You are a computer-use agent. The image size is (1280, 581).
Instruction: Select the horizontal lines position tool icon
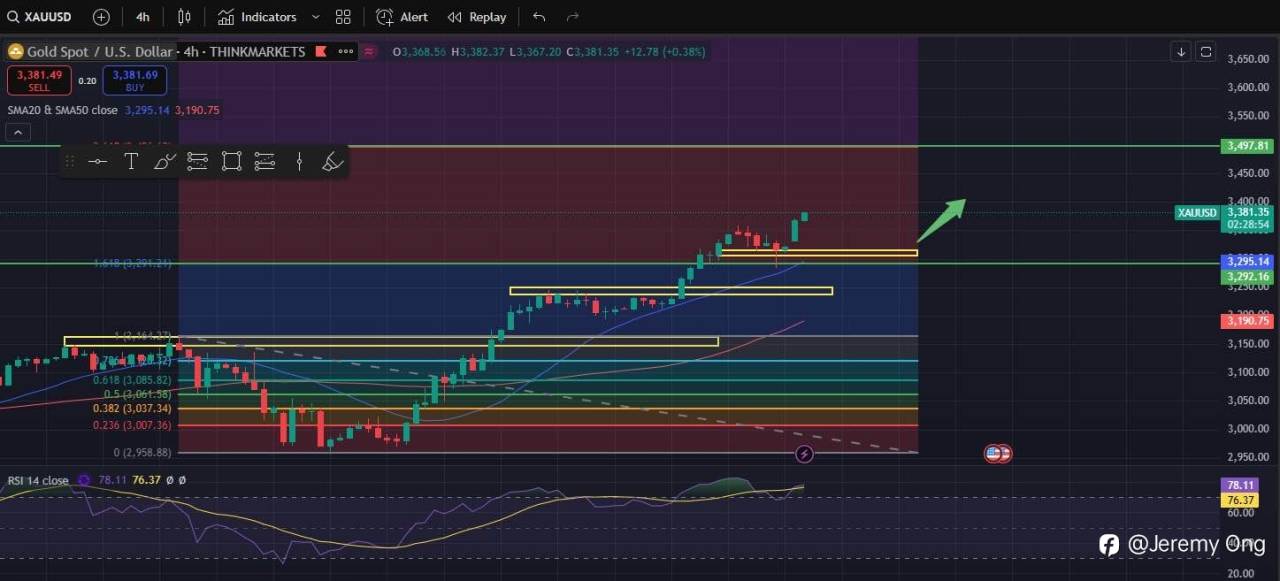point(264,161)
